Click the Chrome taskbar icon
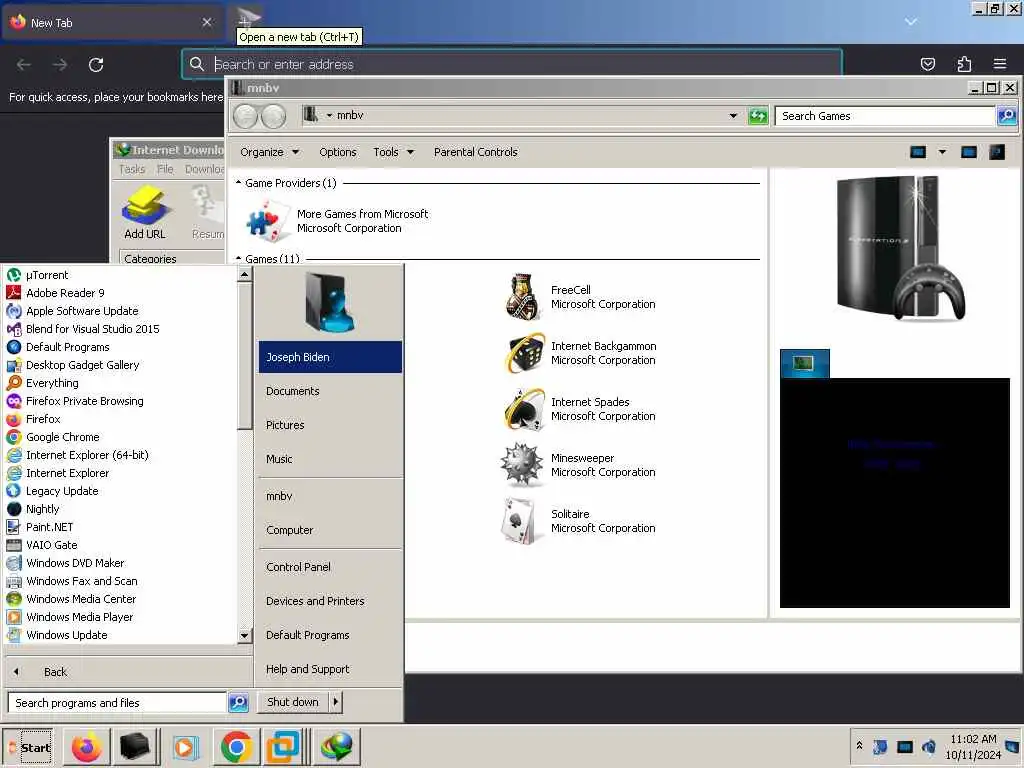 (x=236, y=746)
